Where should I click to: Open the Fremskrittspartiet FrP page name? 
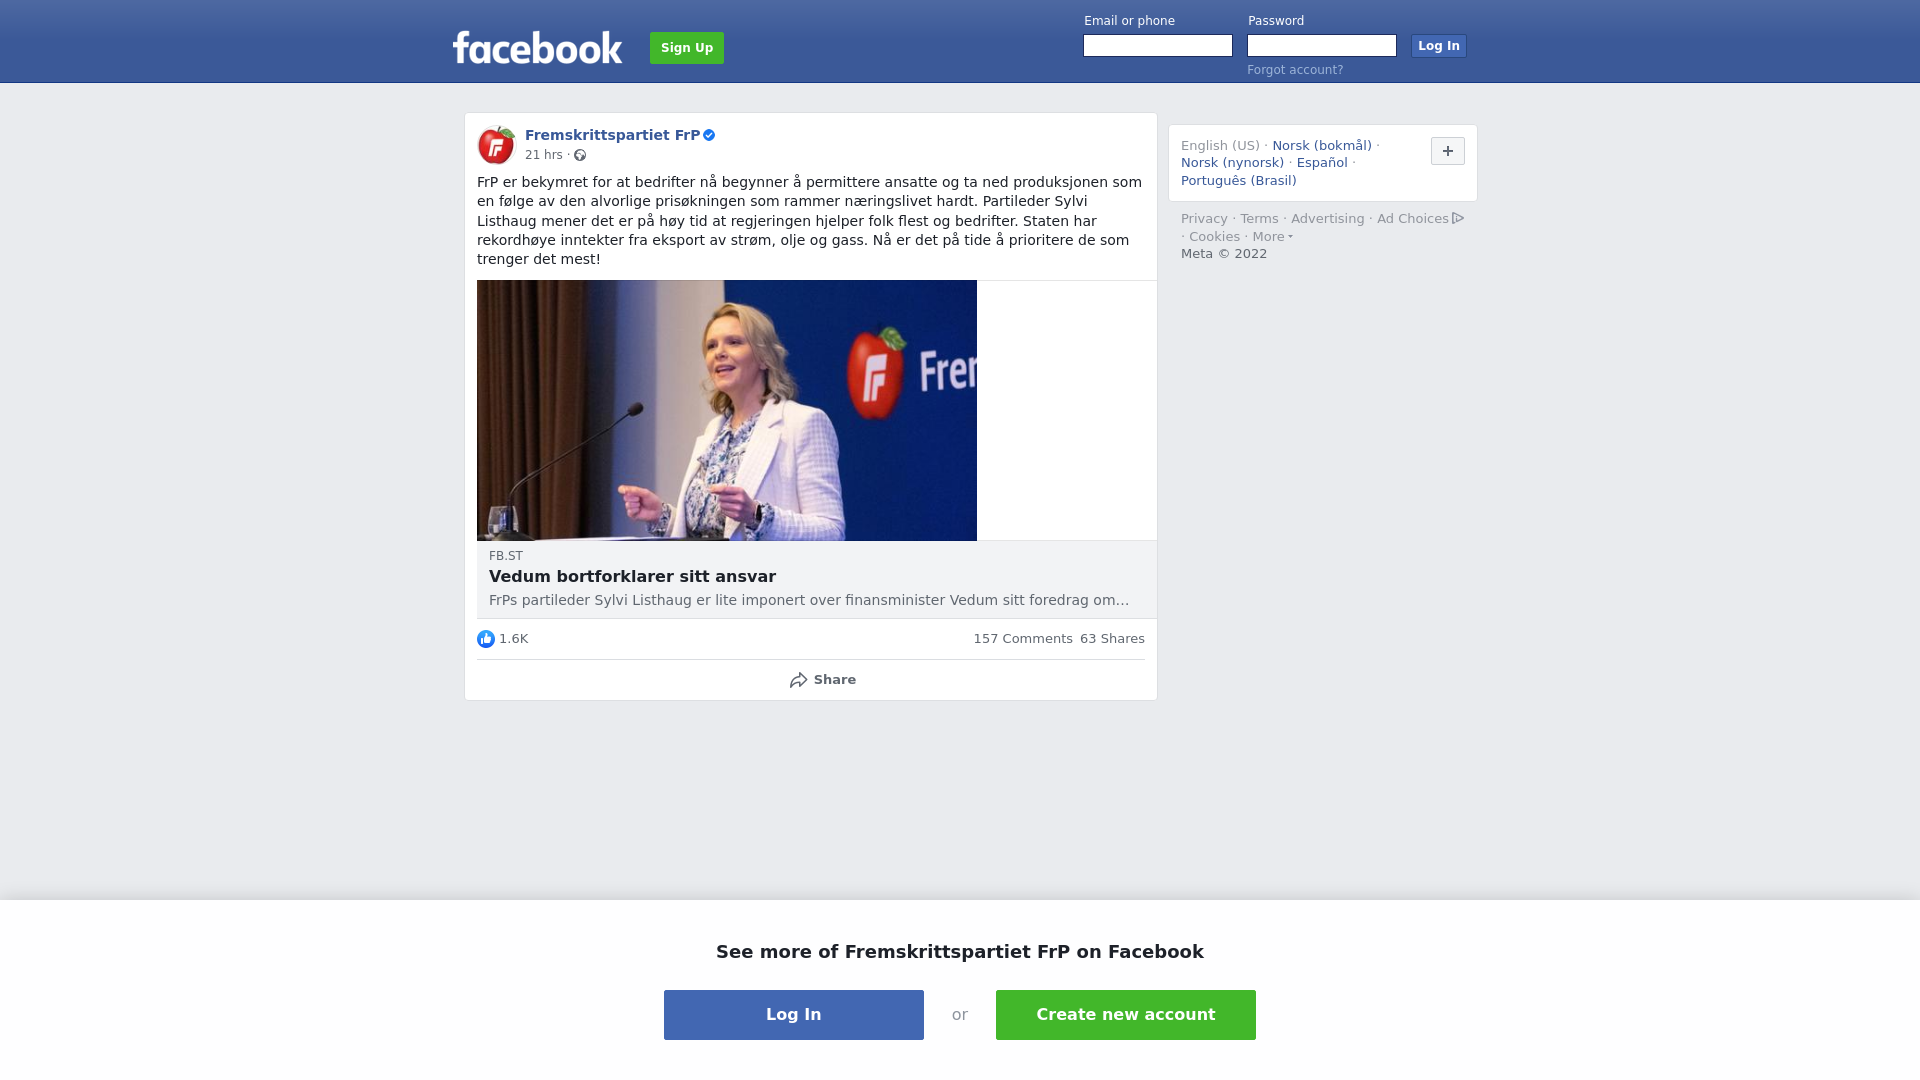[x=612, y=135]
